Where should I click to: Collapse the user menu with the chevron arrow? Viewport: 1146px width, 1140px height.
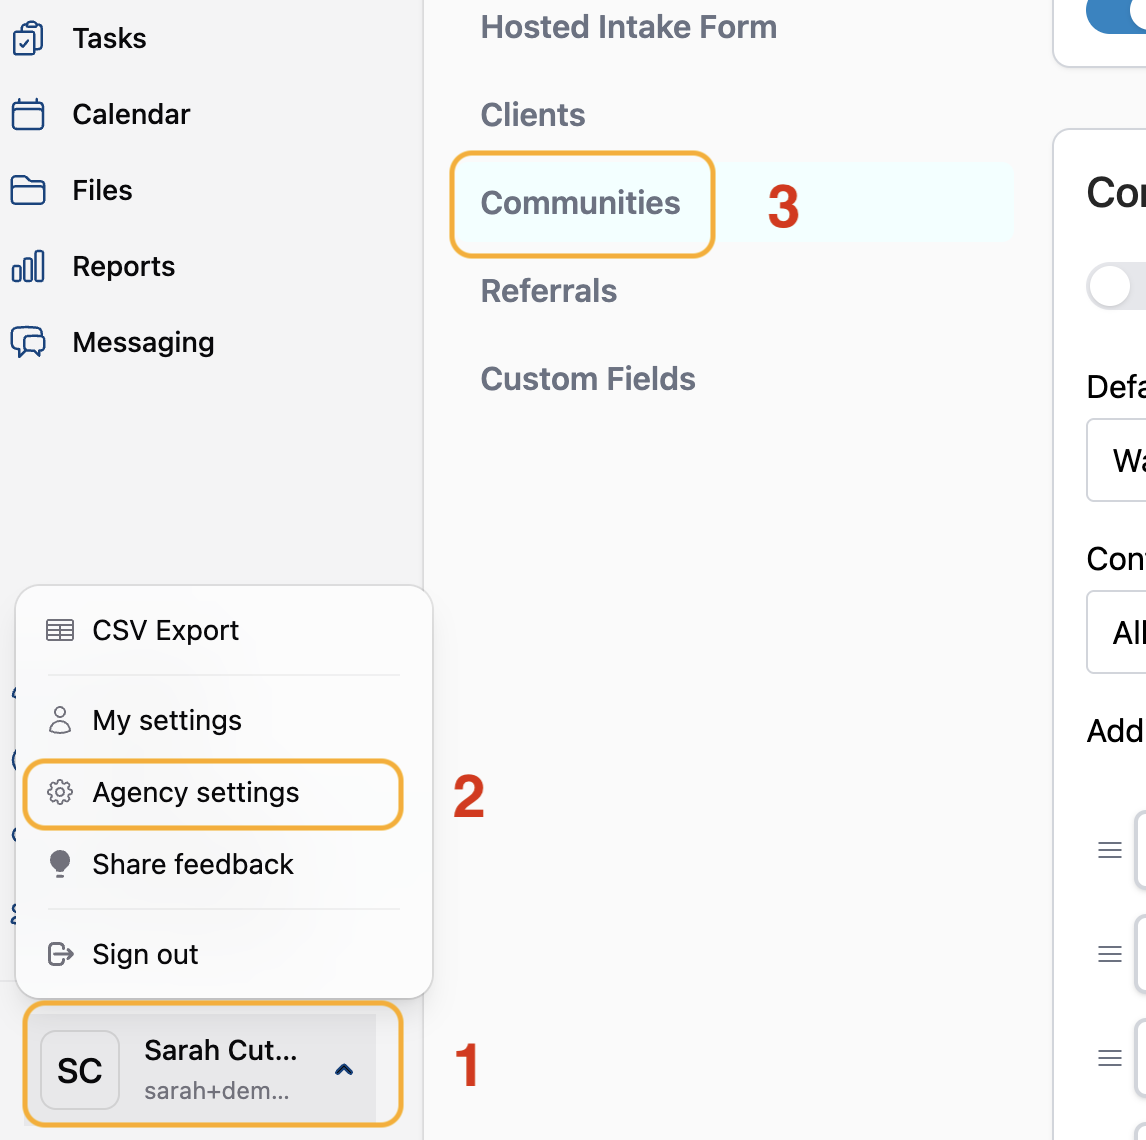coord(344,1070)
